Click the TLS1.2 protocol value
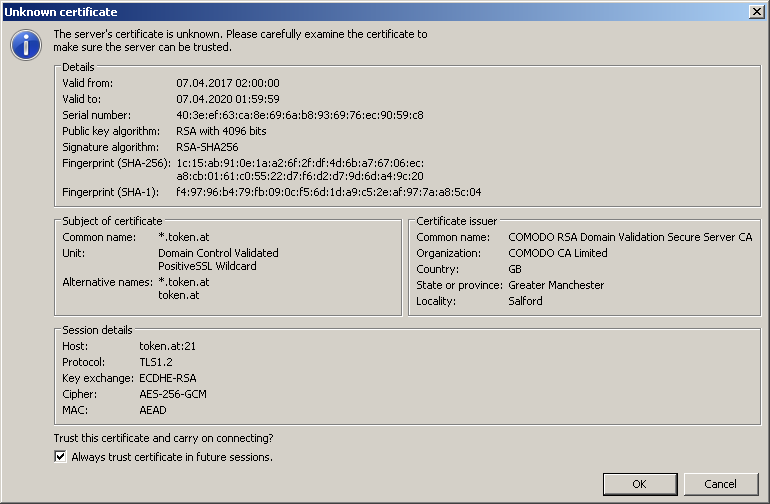The width and height of the screenshot is (770, 504). pyautogui.click(x=156, y=362)
